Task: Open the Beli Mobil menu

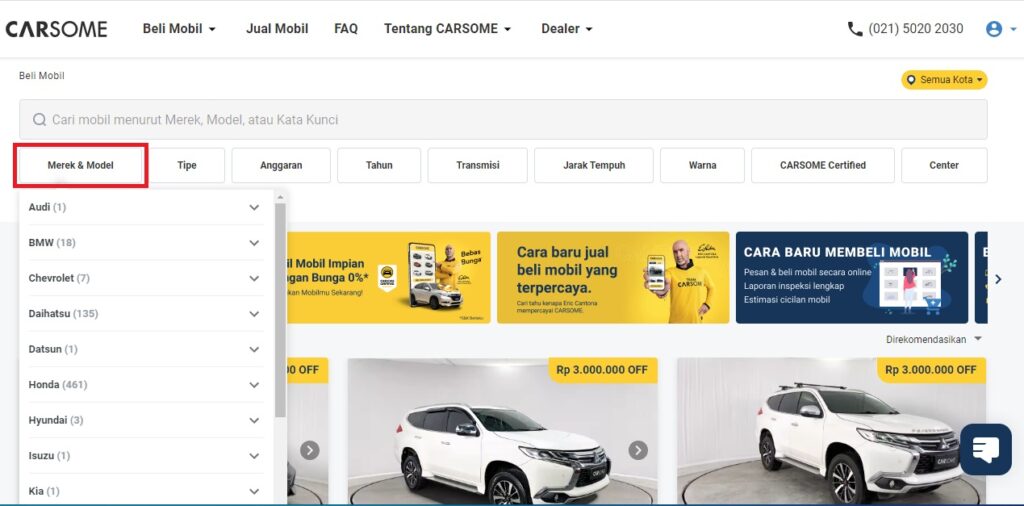Action: pos(179,29)
